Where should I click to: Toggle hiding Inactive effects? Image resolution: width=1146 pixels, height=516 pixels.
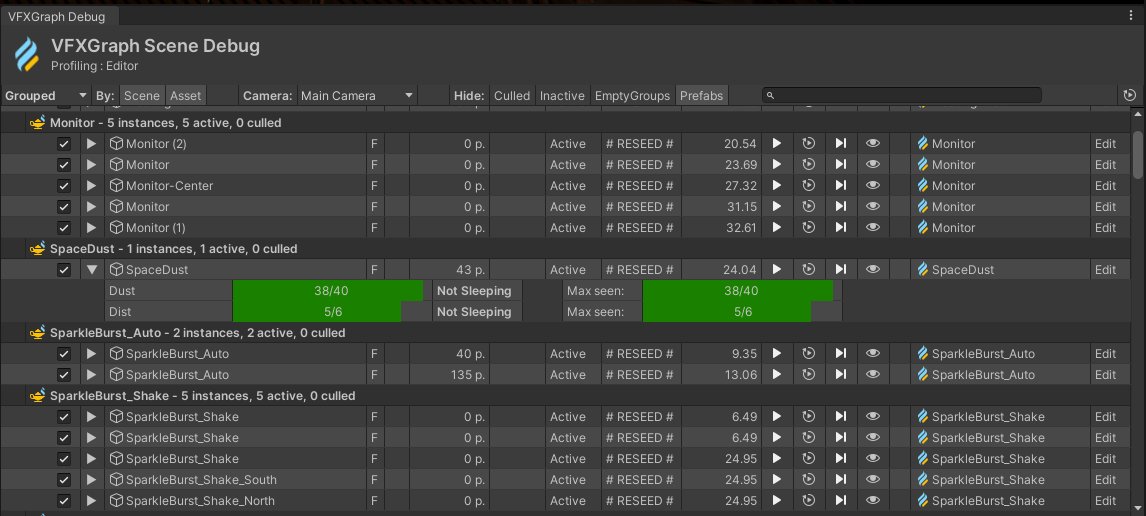pos(562,96)
